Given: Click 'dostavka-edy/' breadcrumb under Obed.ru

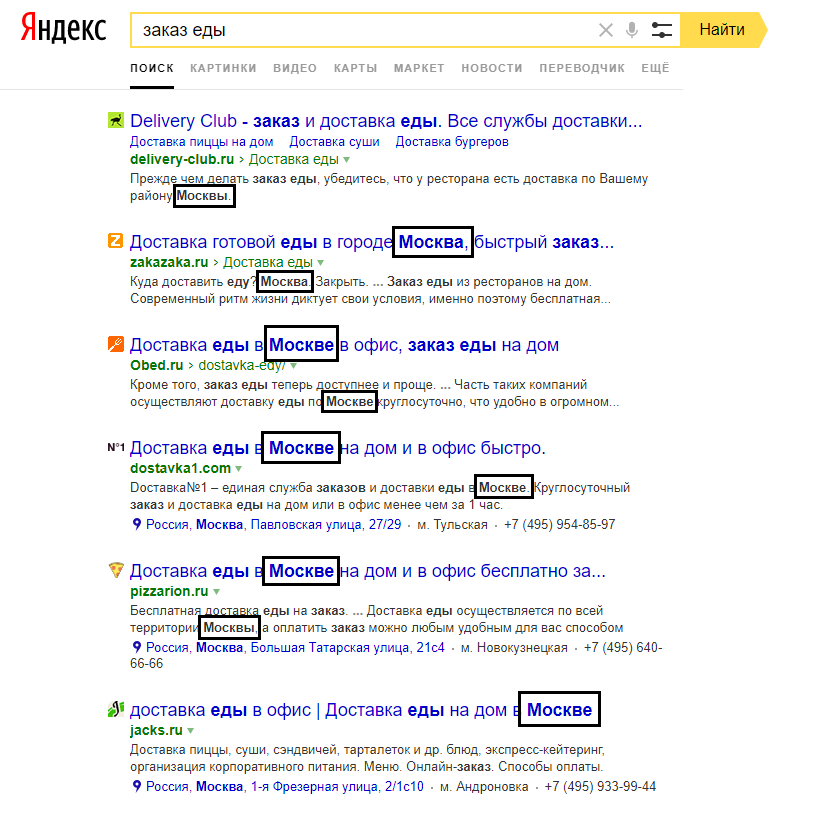Looking at the screenshot, I should [242, 365].
